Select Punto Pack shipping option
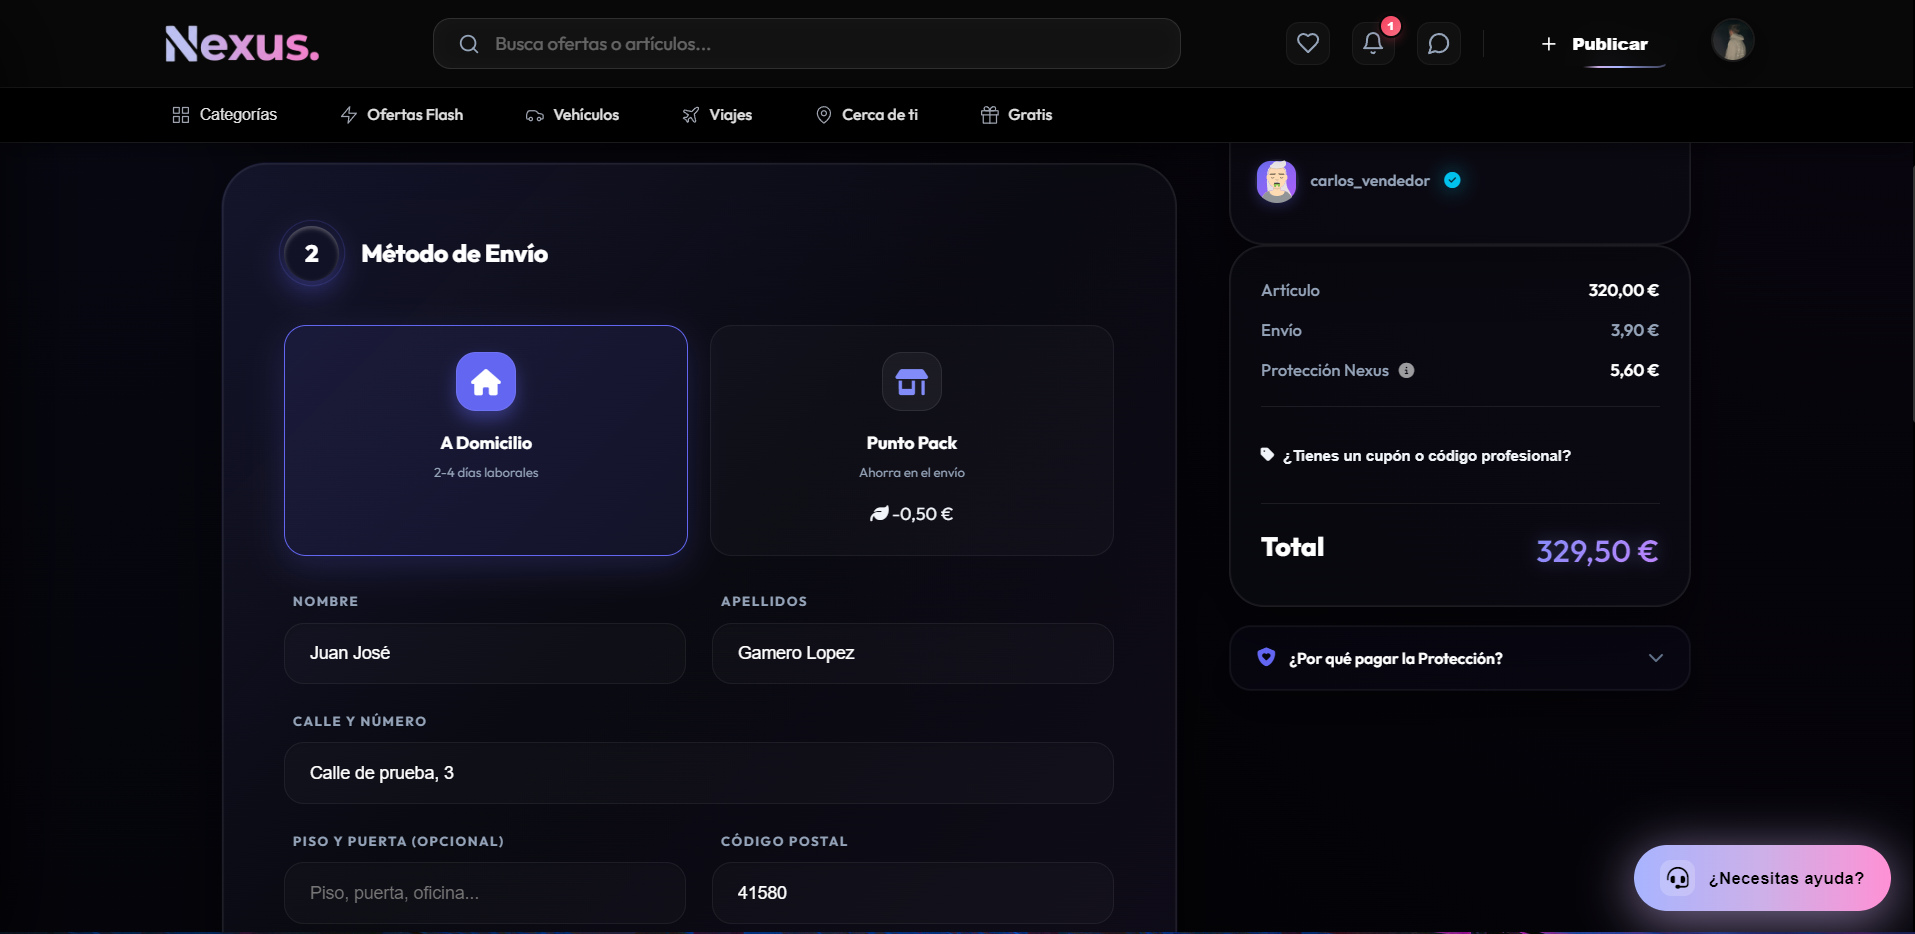The width and height of the screenshot is (1915, 934). coord(912,440)
